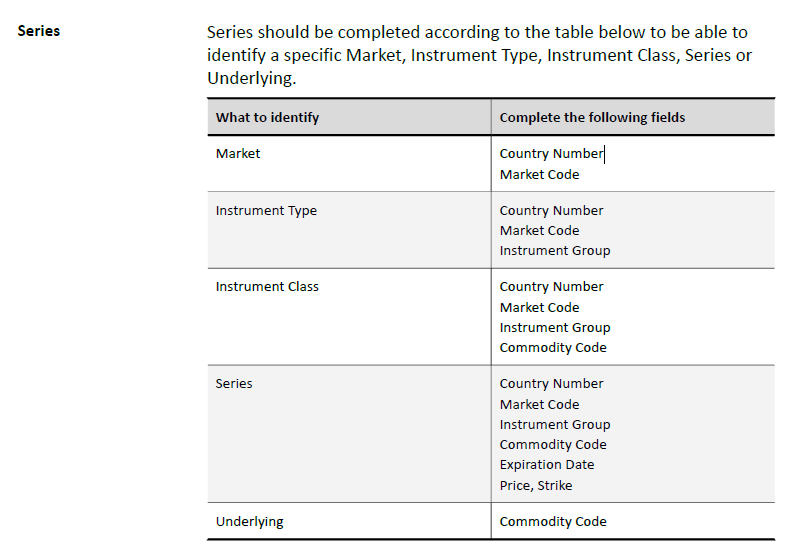
Task: Click Instrument Group in Instrument Type row
Action: coord(555,250)
